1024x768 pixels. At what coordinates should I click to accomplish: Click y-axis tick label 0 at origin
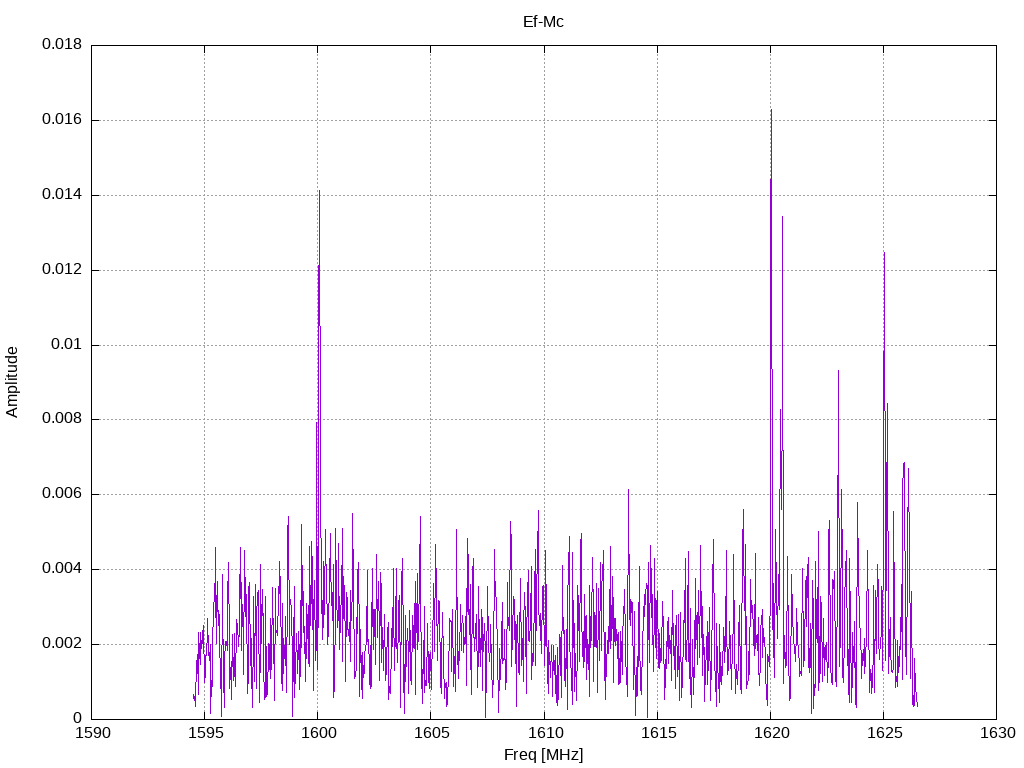(78, 718)
